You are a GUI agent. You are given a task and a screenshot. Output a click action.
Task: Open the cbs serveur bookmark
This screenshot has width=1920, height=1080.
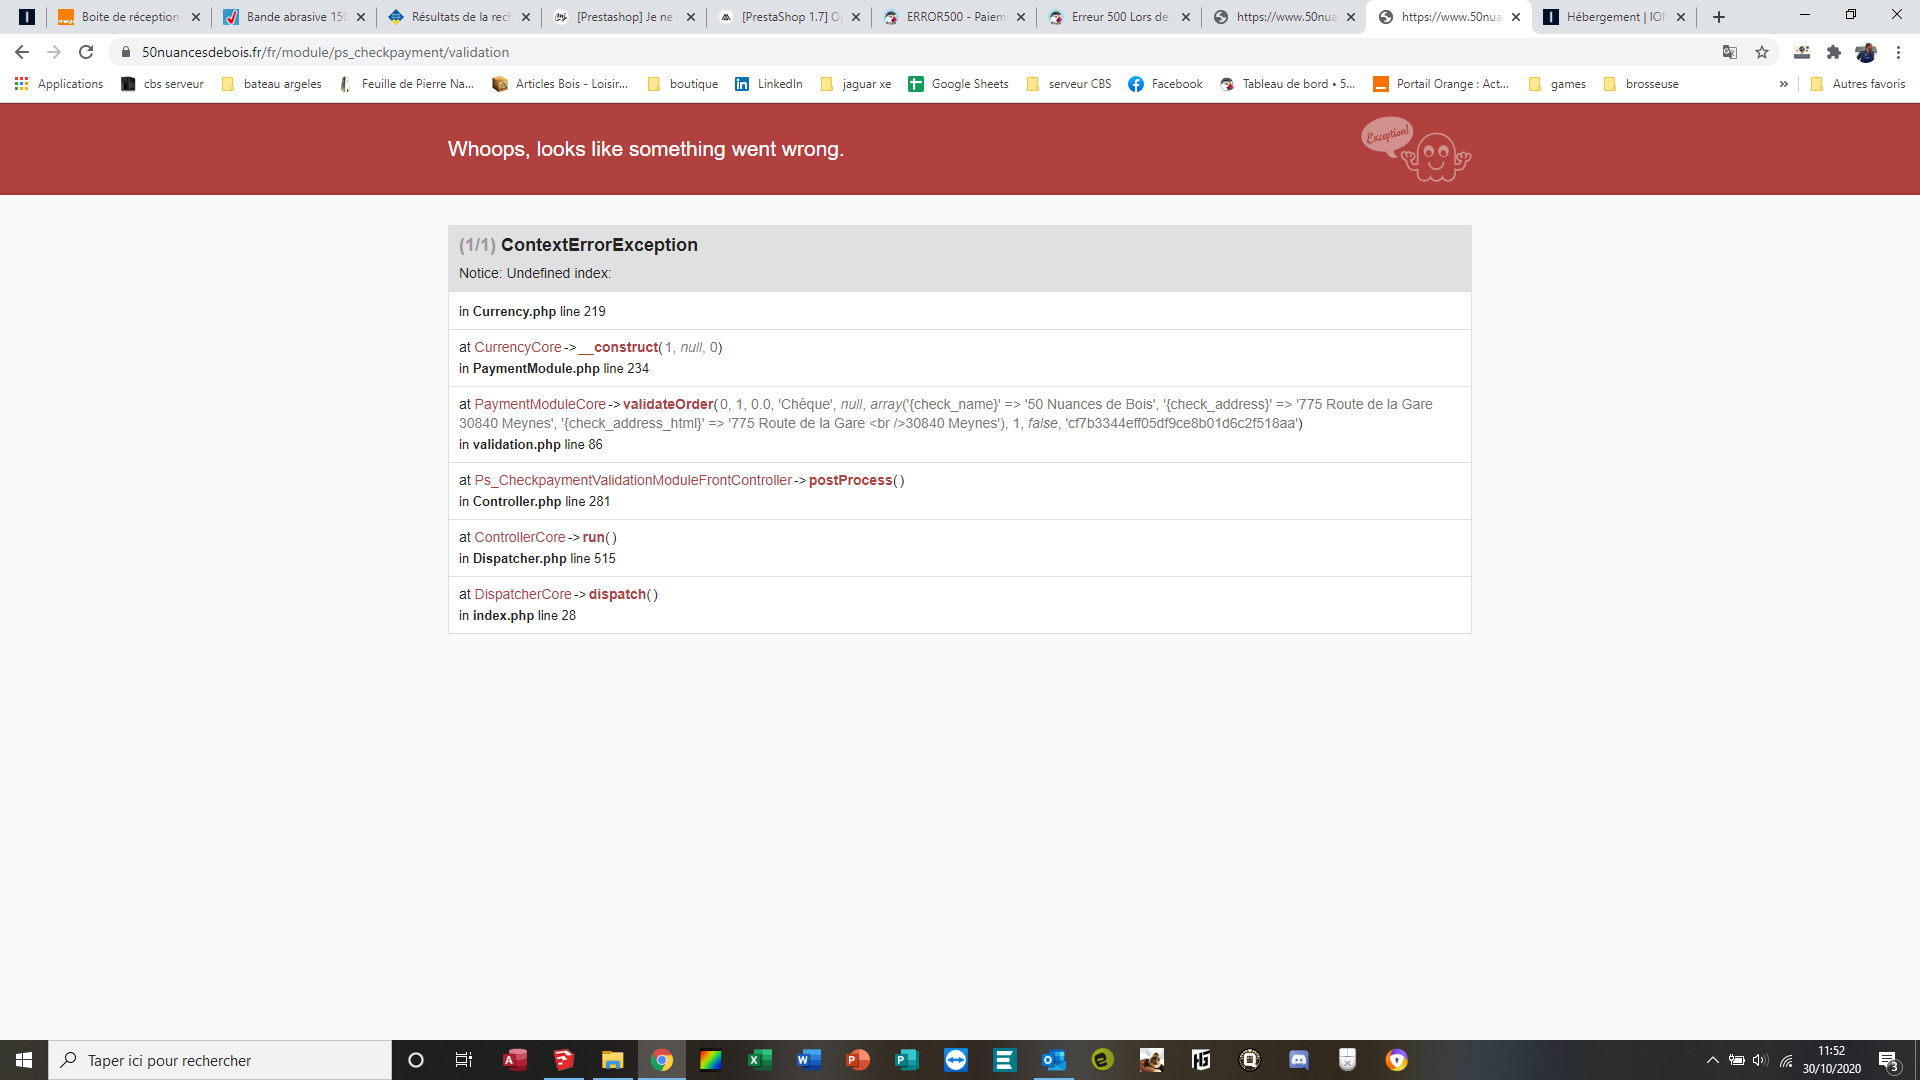(x=162, y=84)
